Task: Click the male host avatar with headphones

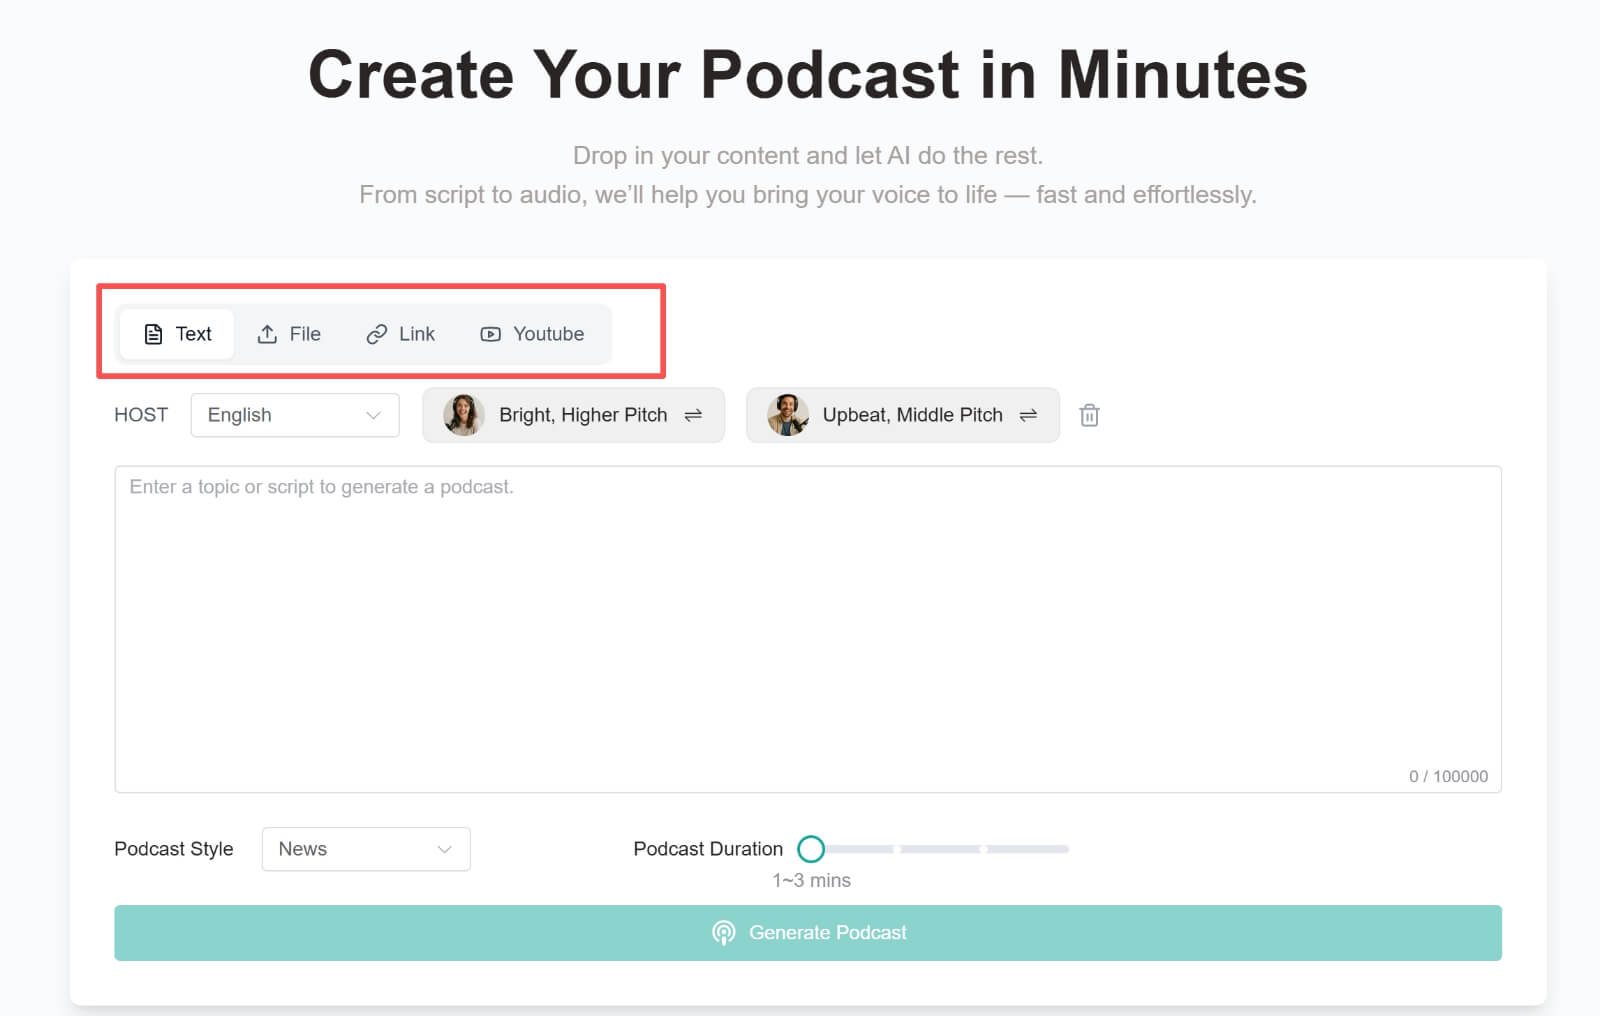Action: click(x=787, y=415)
